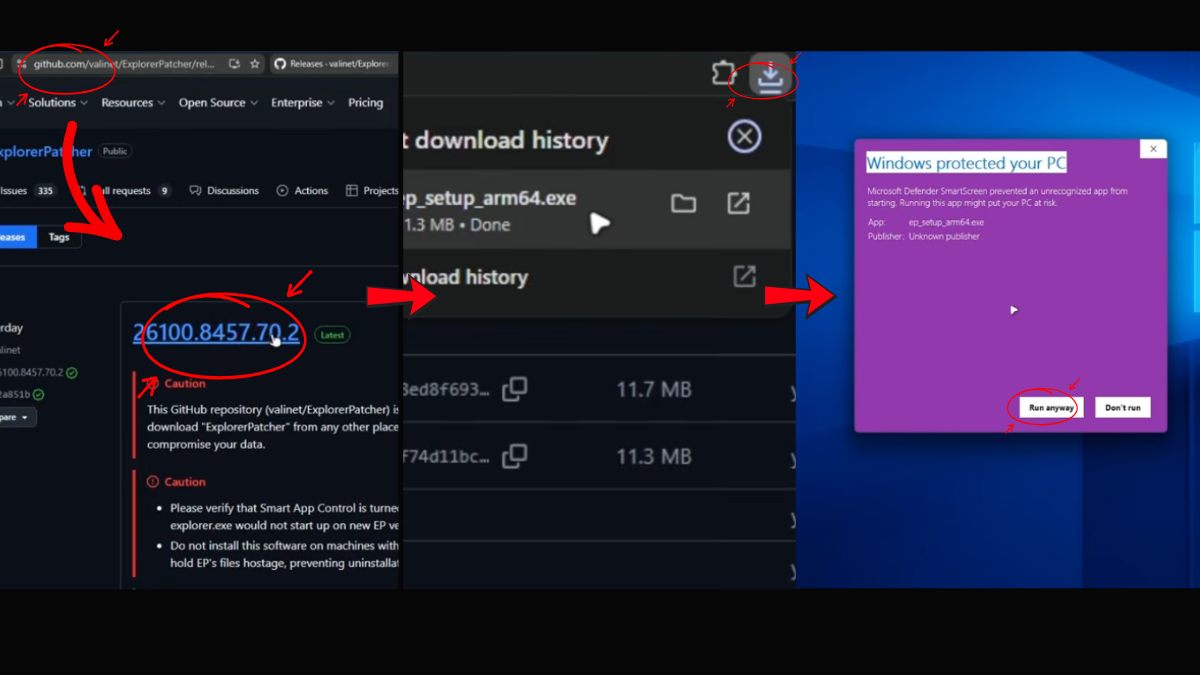Image resolution: width=1200 pixels, height=675 pixels.
Task: Click Don't run in SmartScreen dialog
Action: click(1123, 407)
